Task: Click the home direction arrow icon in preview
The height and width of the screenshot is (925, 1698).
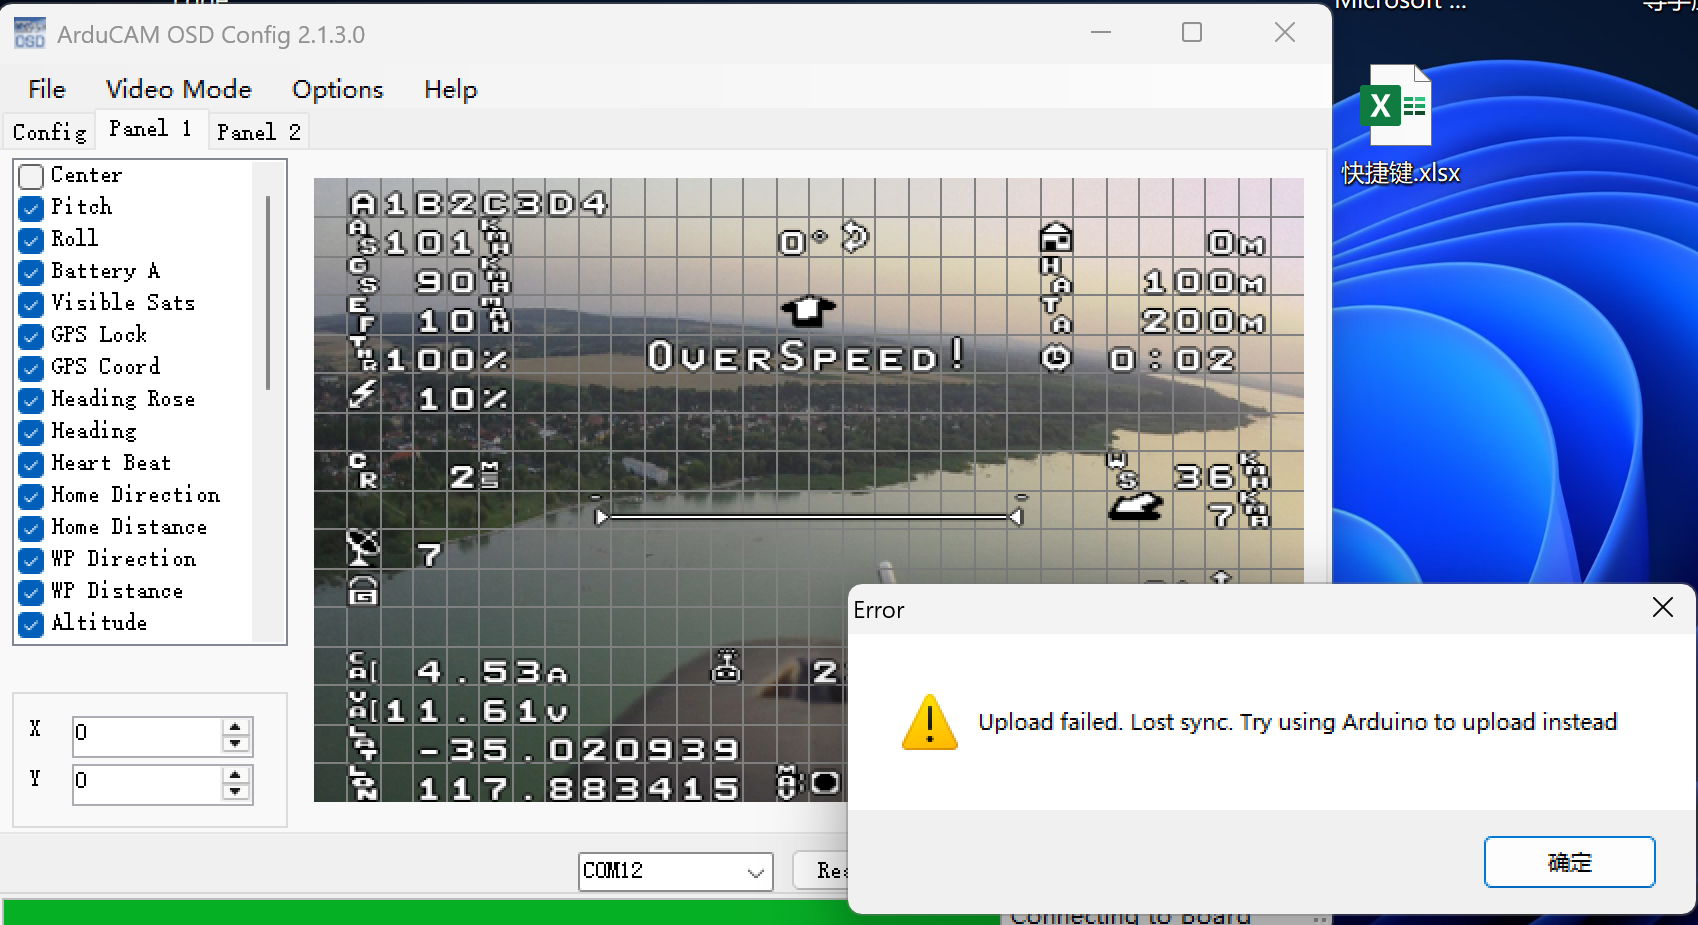Action: click(808, 311)
